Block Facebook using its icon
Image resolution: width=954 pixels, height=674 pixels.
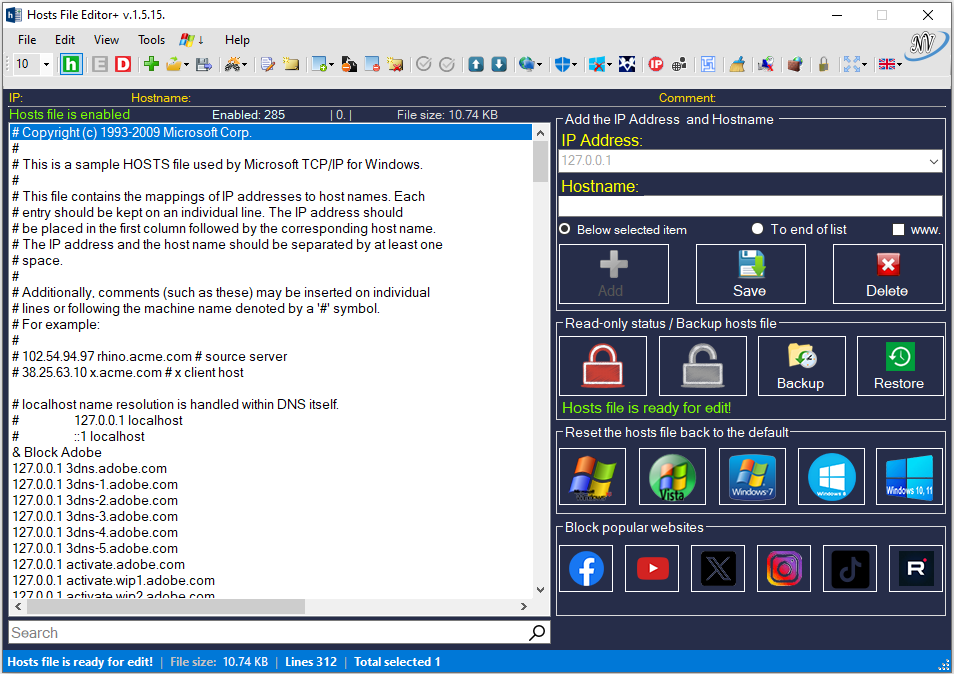[x=586, y=568]
